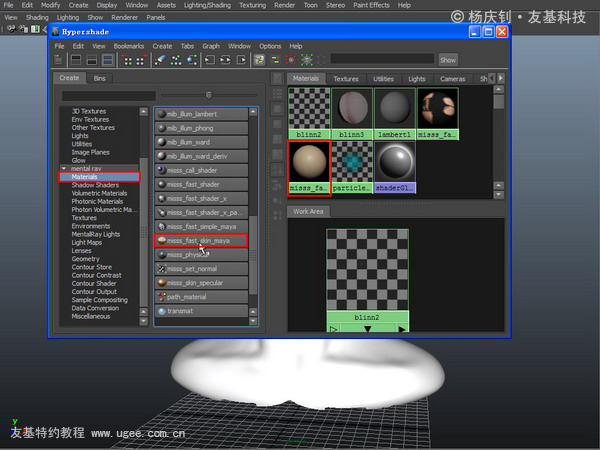
Task: Click the green dotted-square toolbar icon
Action: pyautogui.click(x=307, y=60)
